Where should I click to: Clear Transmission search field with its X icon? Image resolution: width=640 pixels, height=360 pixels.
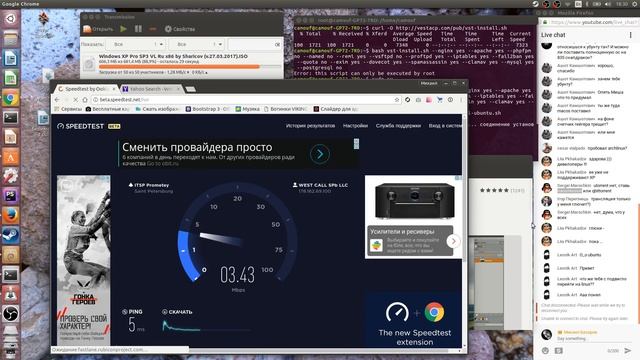click(x=278, y=44)
